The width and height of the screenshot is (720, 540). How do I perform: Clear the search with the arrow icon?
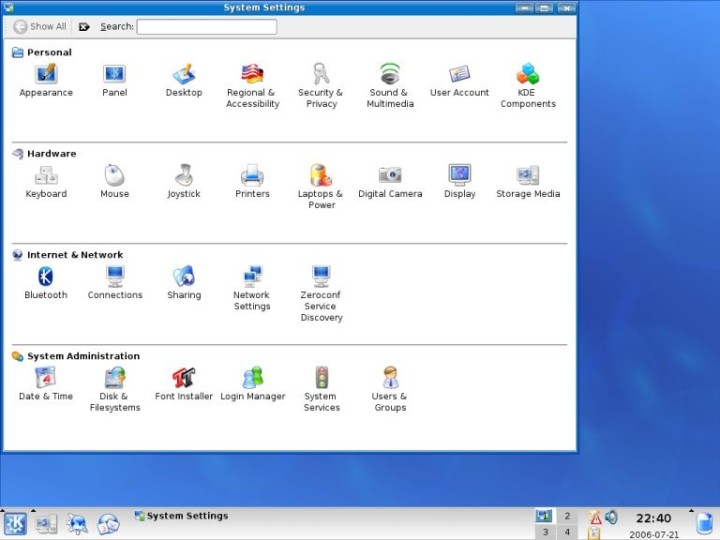pyautogui.click(x=84, y=27)
